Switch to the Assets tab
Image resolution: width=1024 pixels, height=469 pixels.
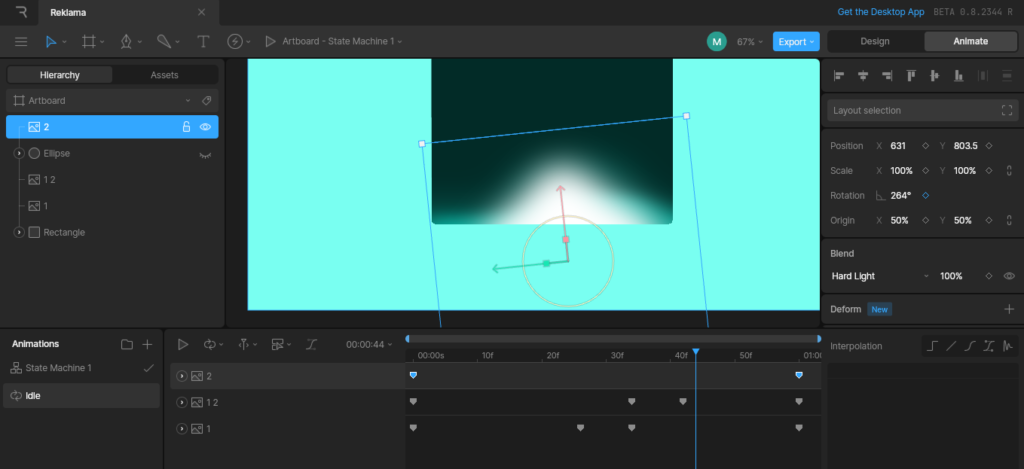click(x=165, y=75)
